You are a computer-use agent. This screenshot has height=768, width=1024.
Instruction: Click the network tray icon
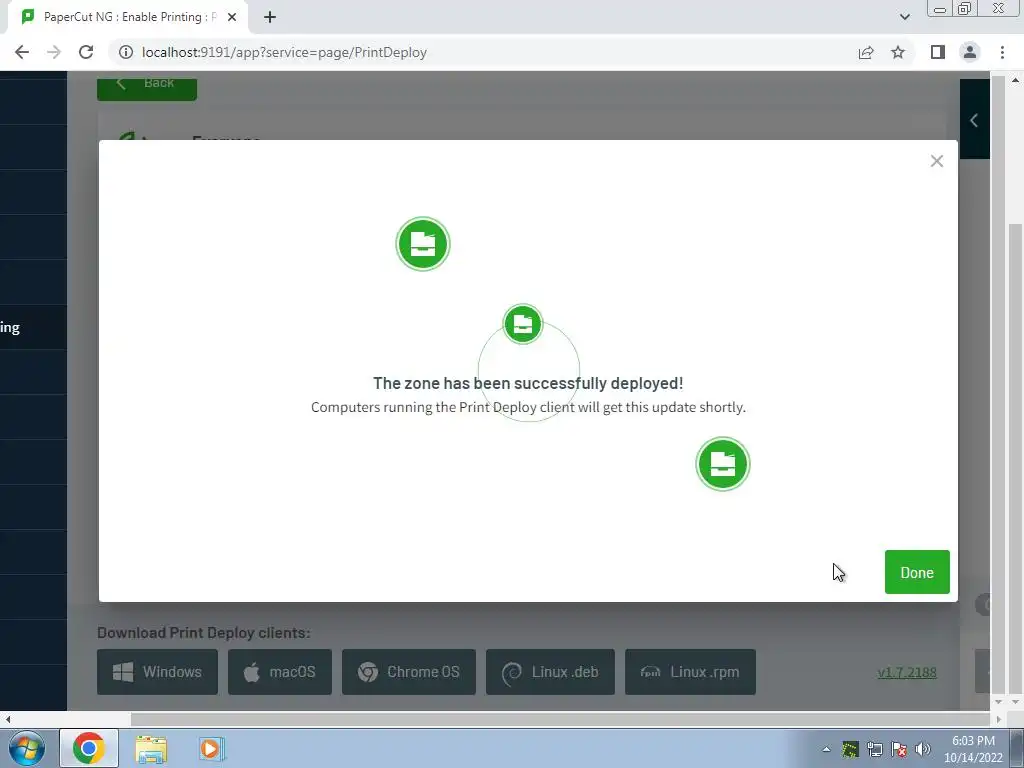[874, 749]
